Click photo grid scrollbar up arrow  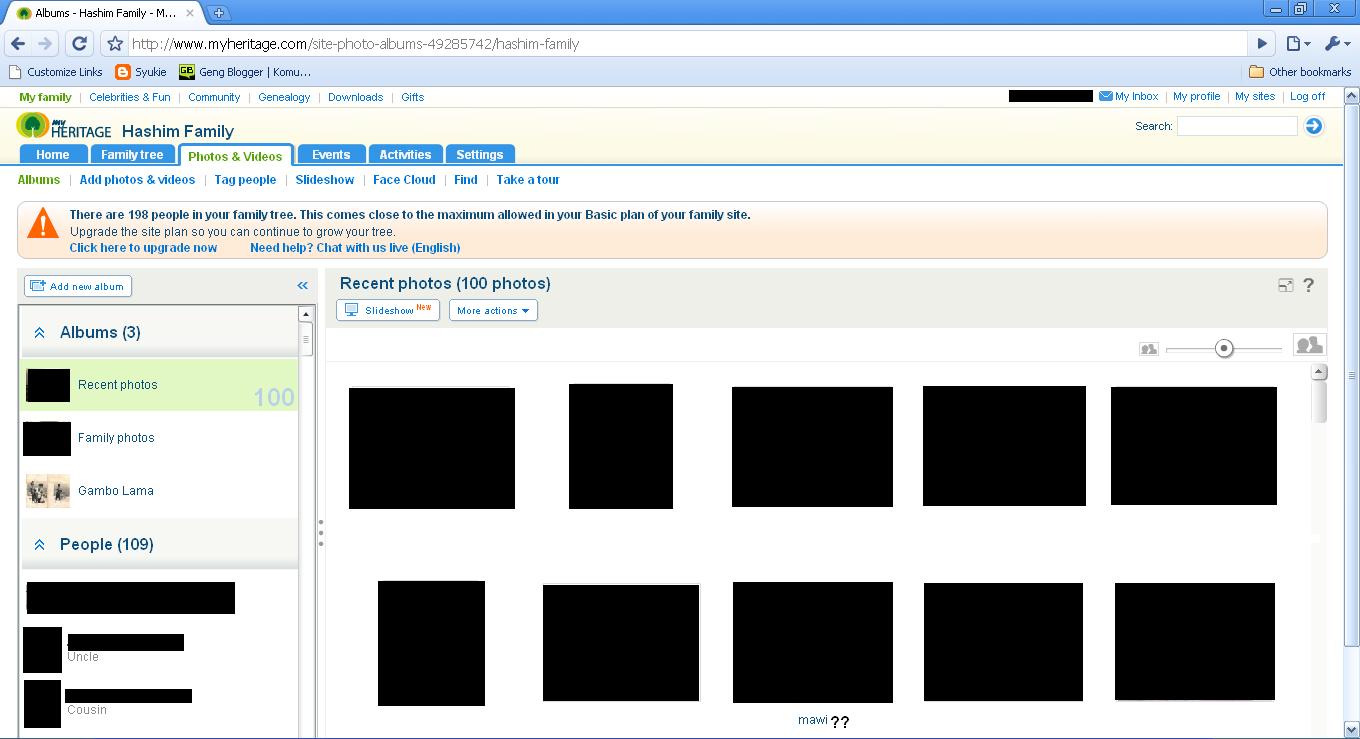1319,372
